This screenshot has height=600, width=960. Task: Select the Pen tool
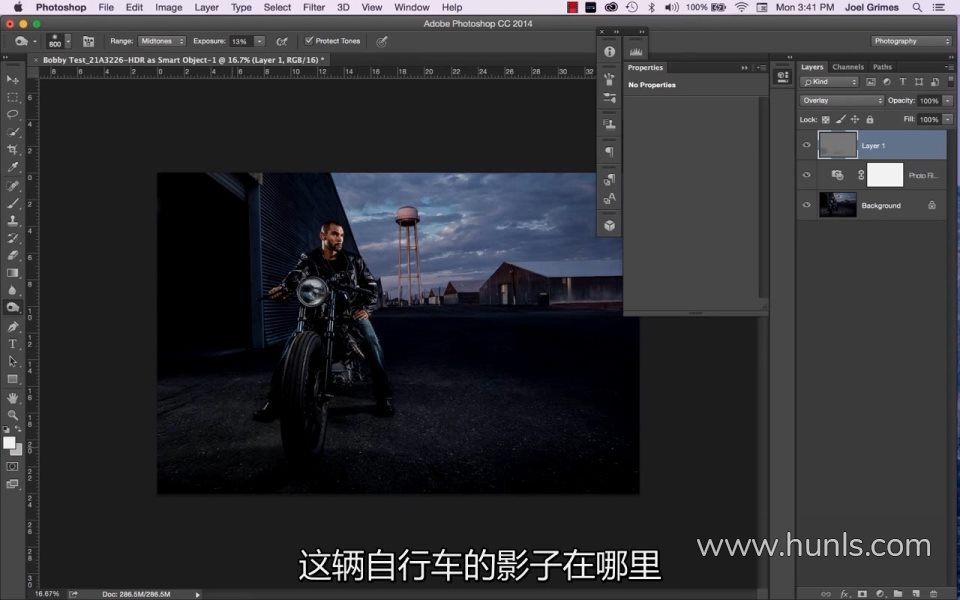pos(12,327)
